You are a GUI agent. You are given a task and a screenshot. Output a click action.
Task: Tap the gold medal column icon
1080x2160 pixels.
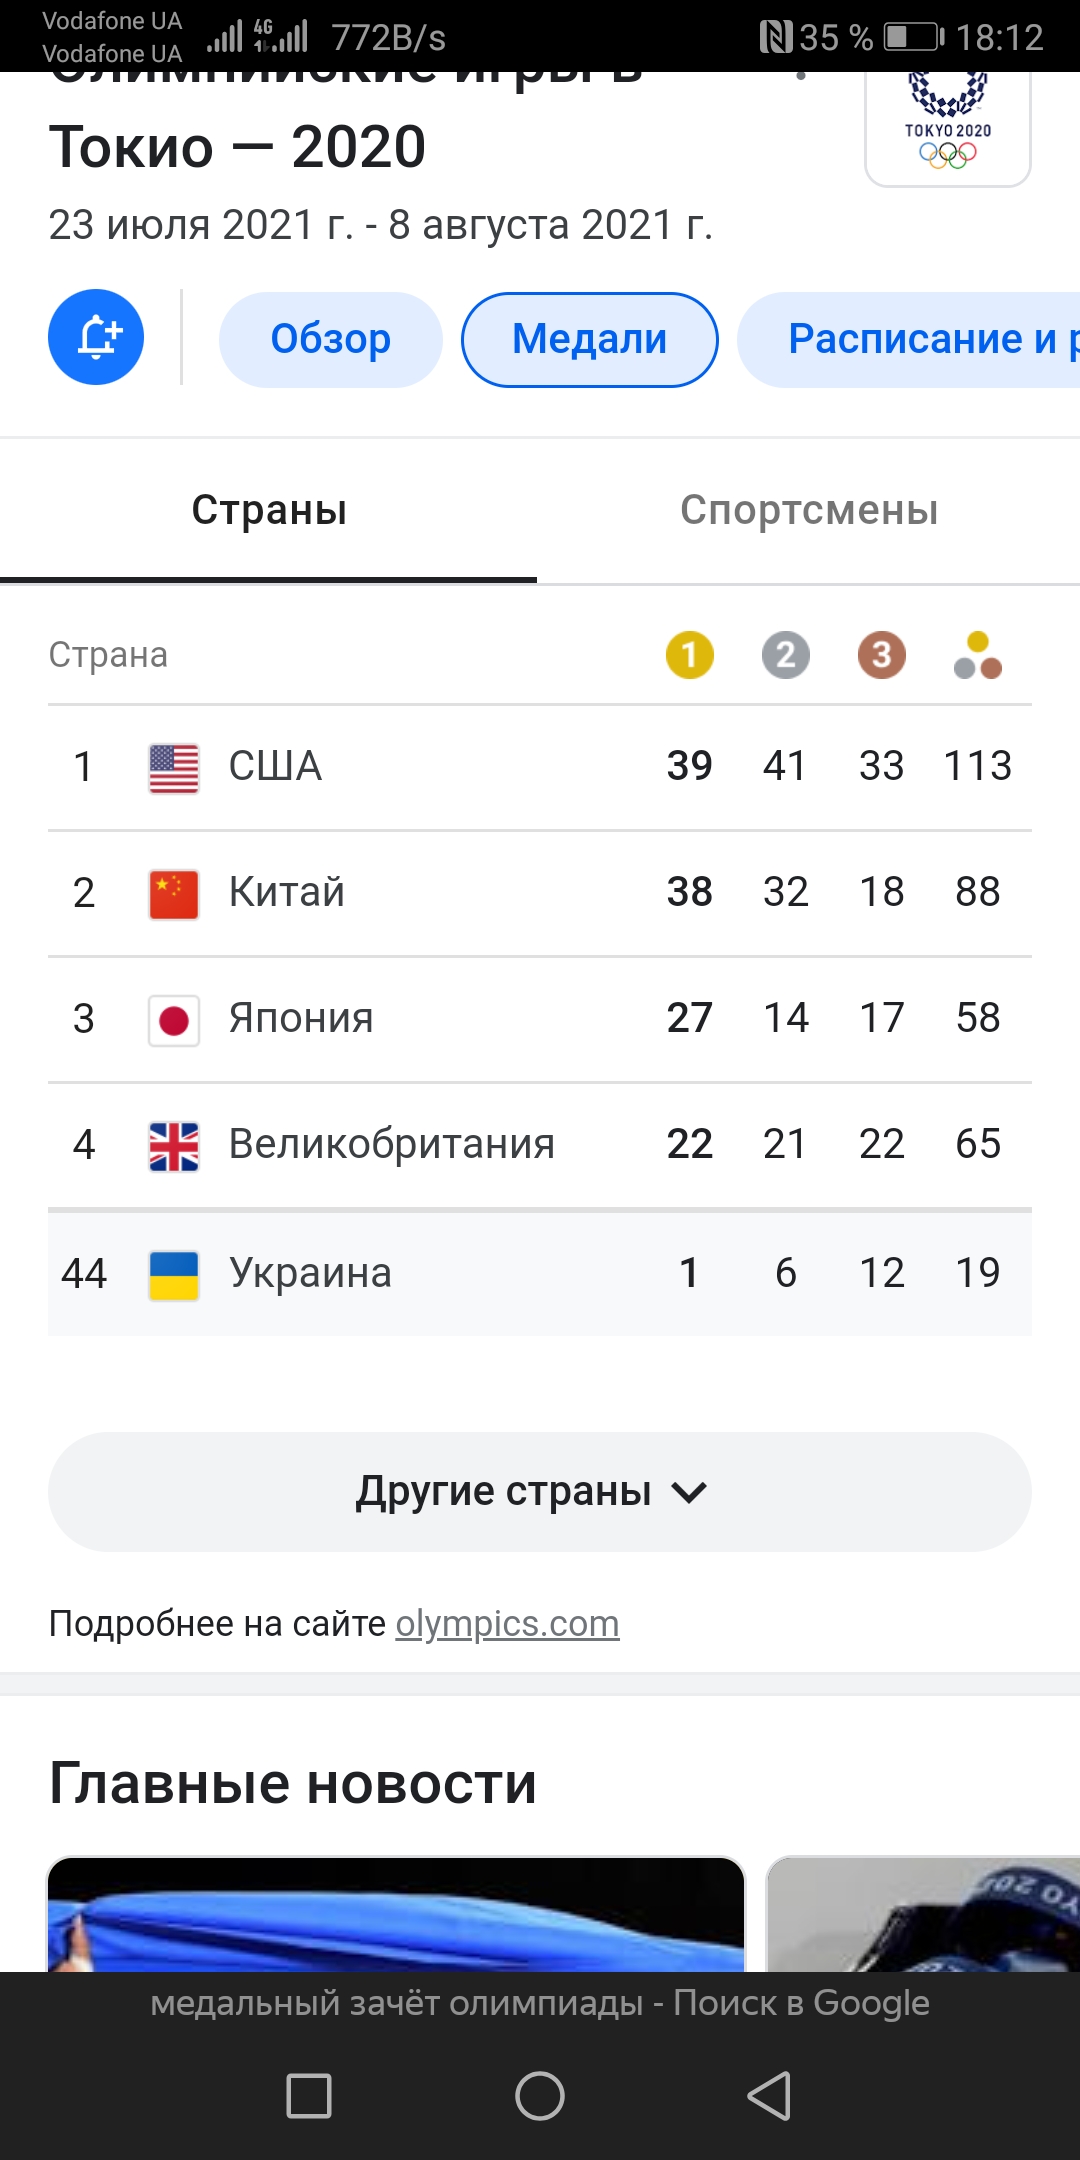point(689,655)
